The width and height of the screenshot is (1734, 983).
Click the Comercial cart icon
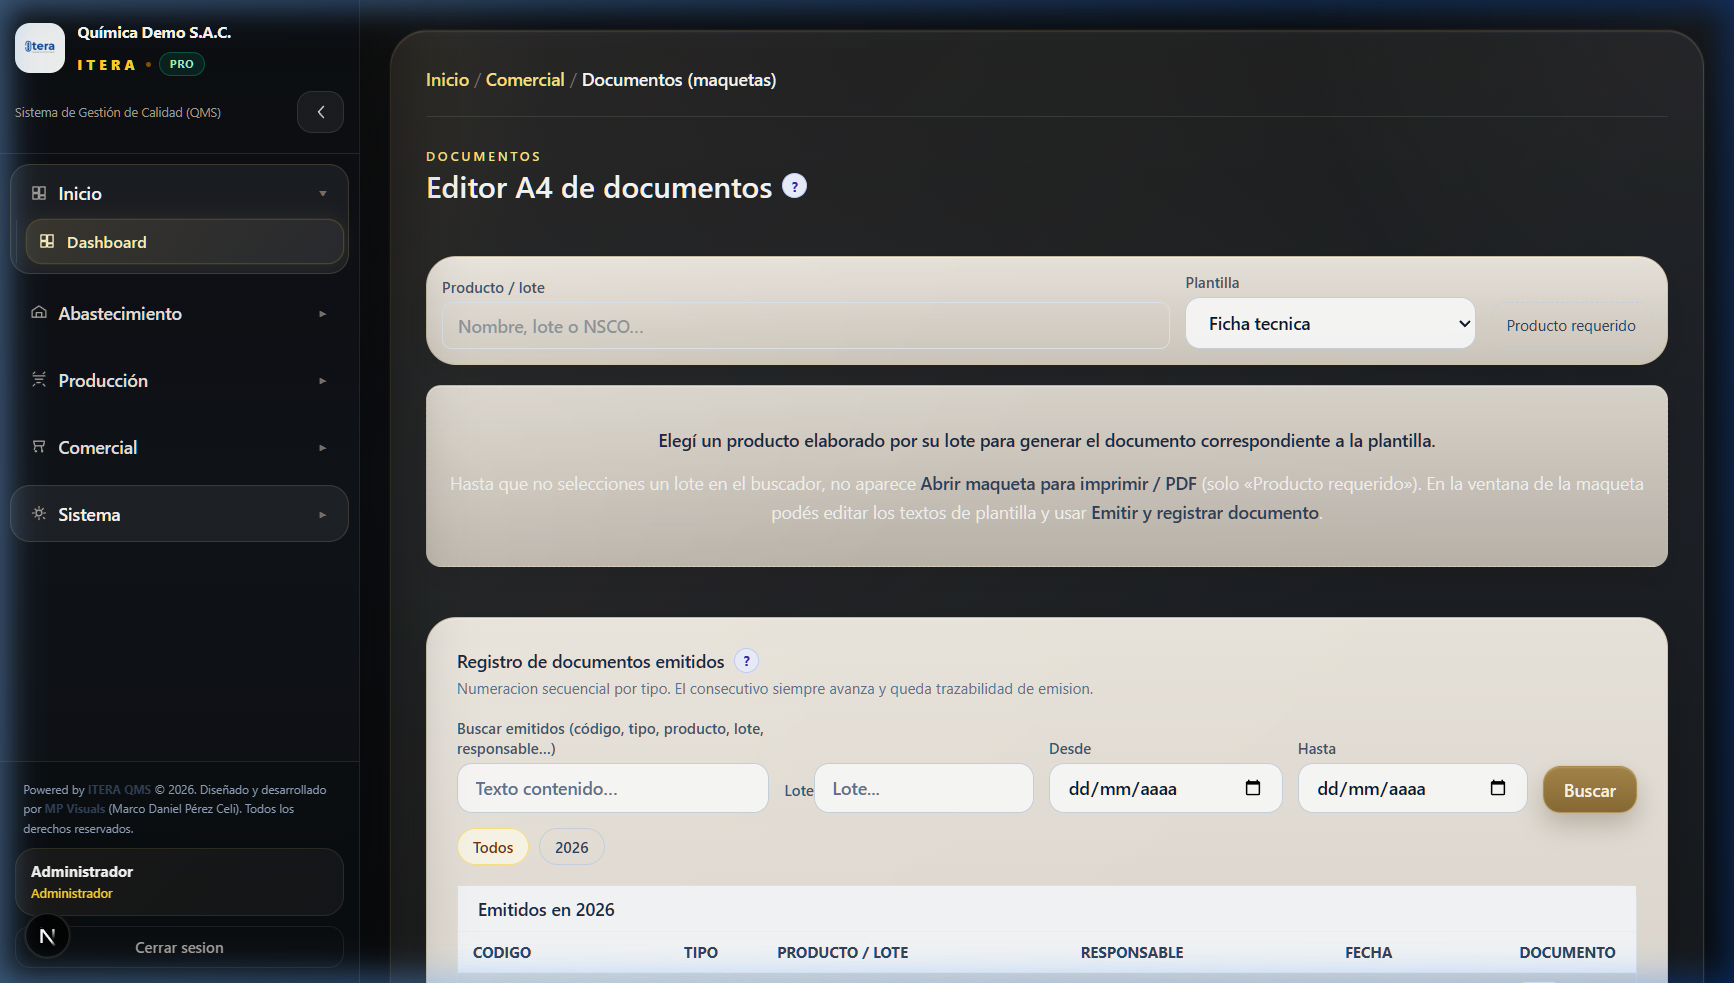(39, 446)
